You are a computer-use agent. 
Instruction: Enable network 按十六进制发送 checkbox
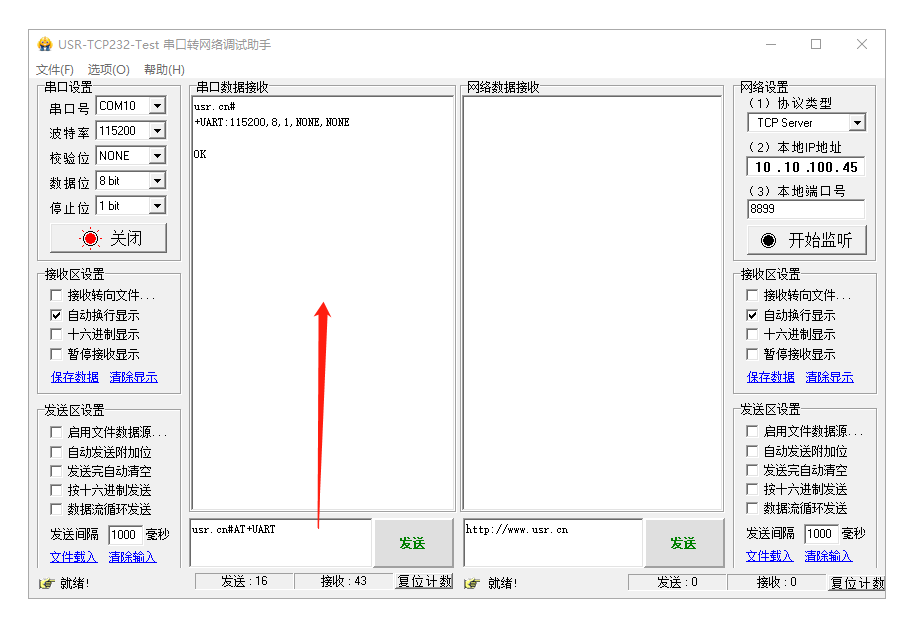click(752, 489)
